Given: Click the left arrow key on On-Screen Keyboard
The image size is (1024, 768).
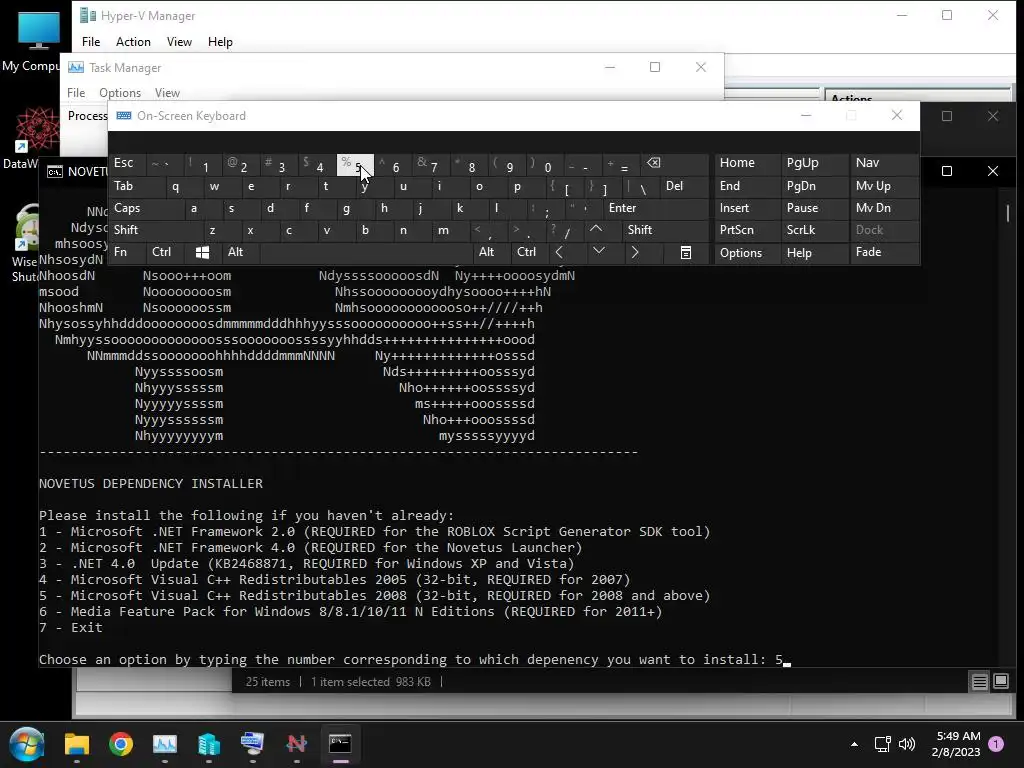Looking at the screenshot, I should (x=560, y=252).
